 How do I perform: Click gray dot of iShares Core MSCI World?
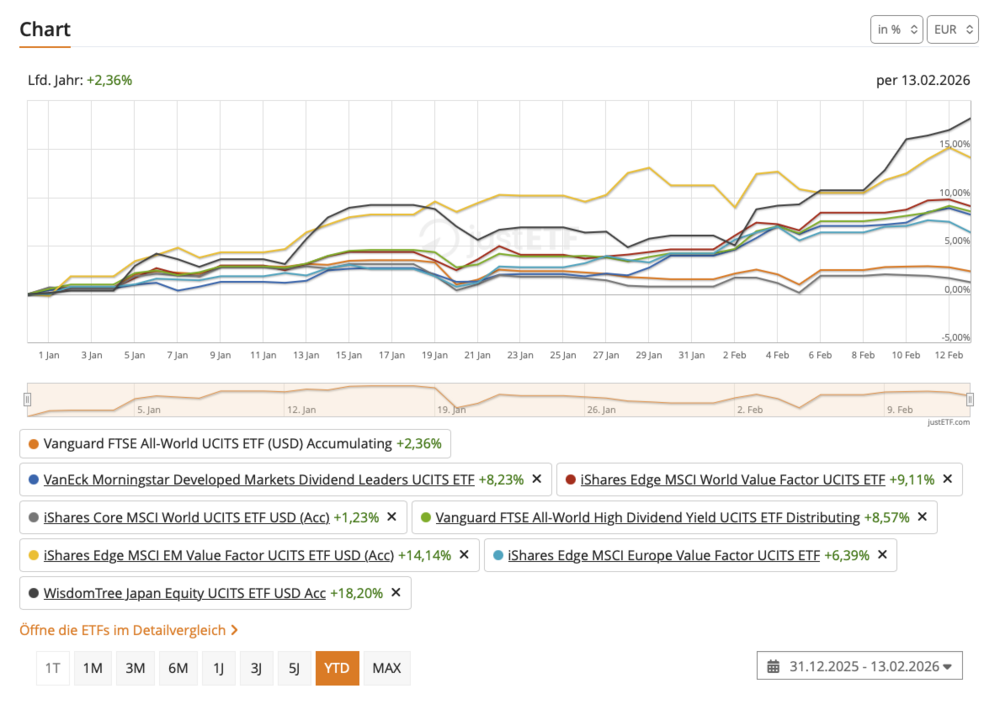point(33,517)
